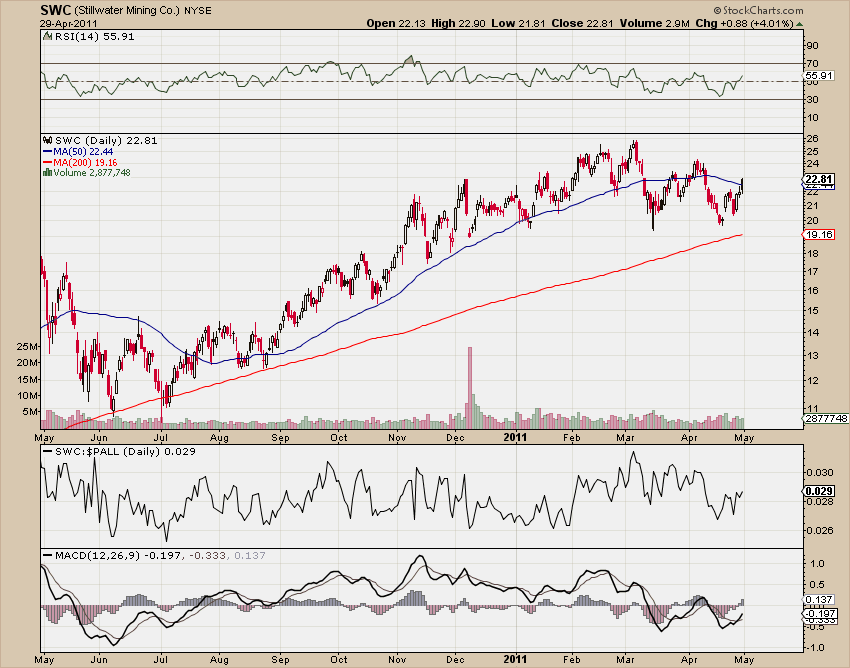Click the 0.026 ratio axis value
Viewport: 850px width, 668px height.
tap(820, 531)
